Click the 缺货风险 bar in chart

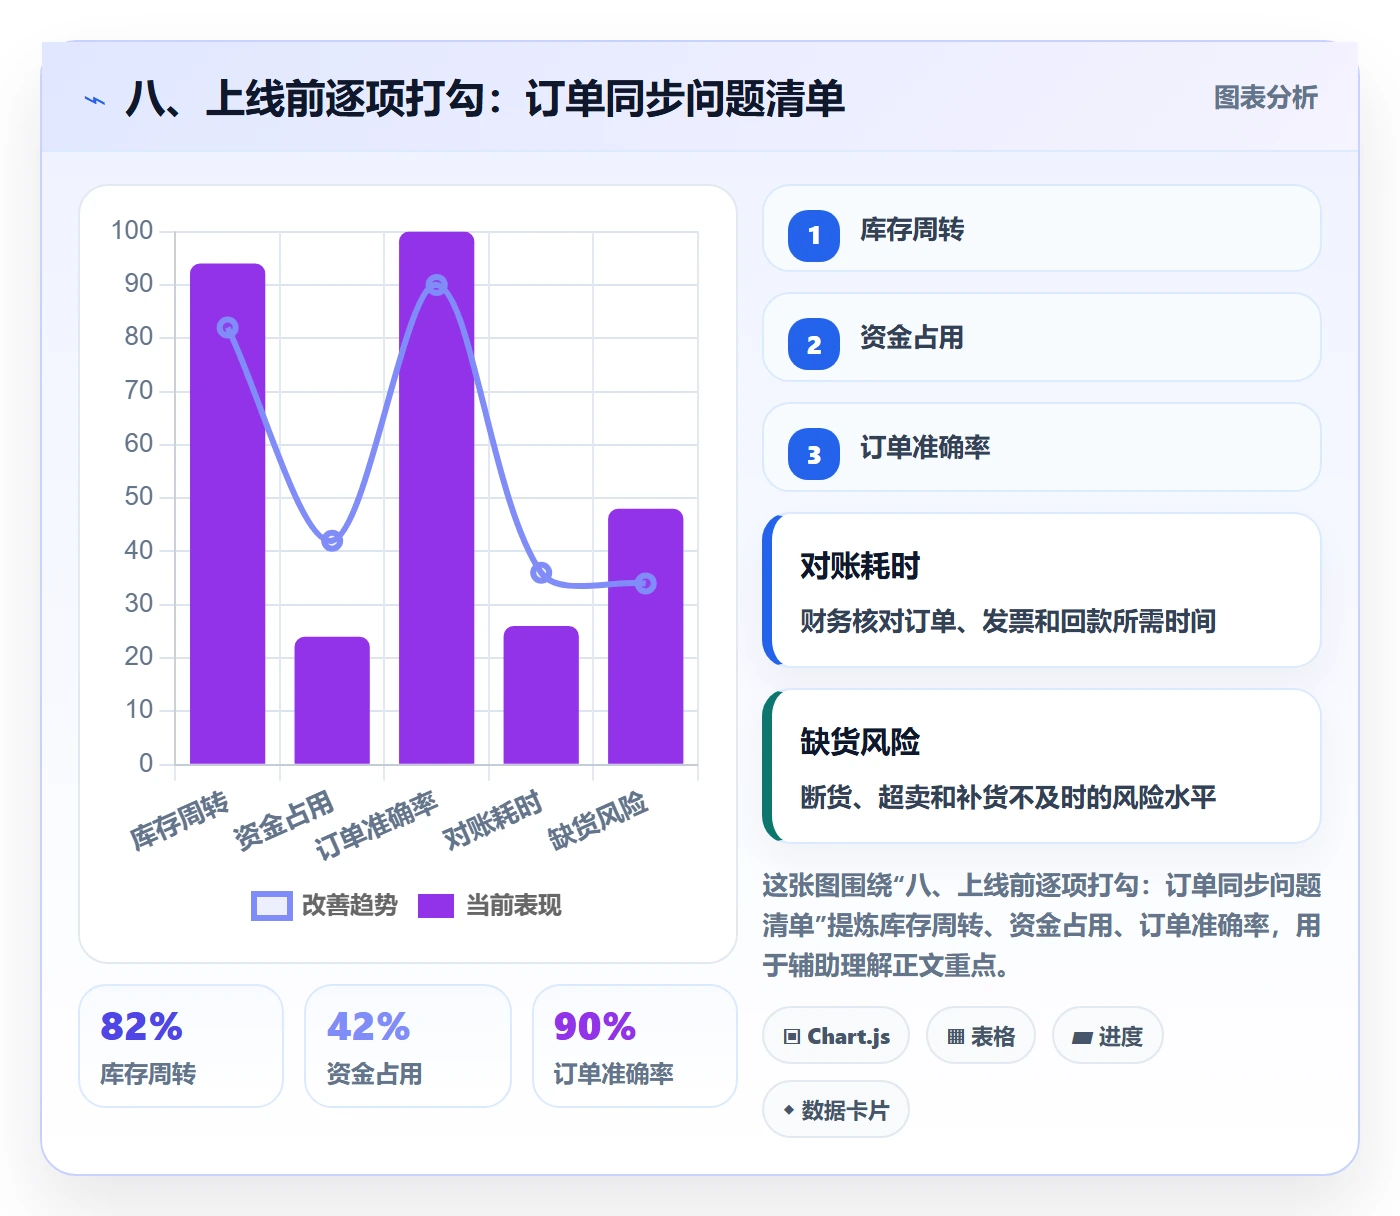646,636
